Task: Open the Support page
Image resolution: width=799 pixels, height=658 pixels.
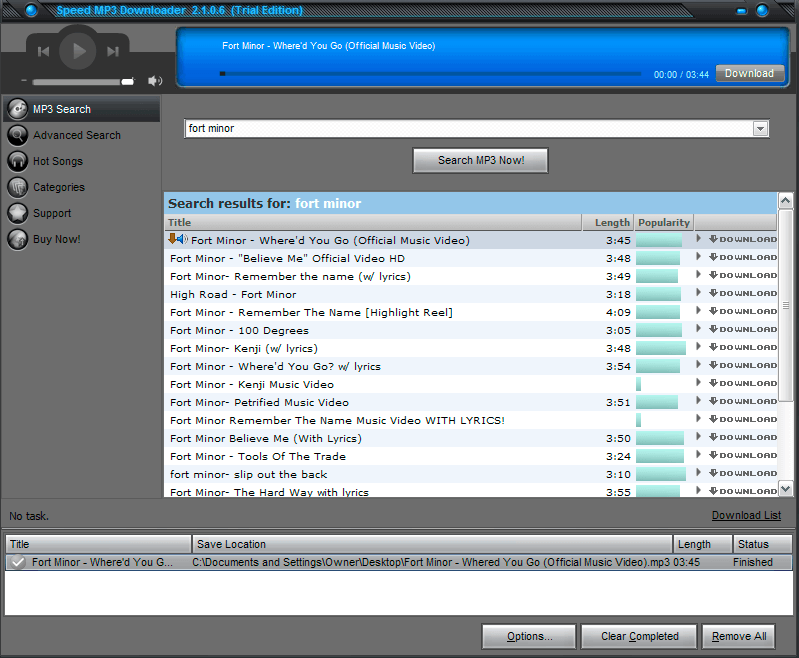Action: pyautogui.click(x=52, y=213)
